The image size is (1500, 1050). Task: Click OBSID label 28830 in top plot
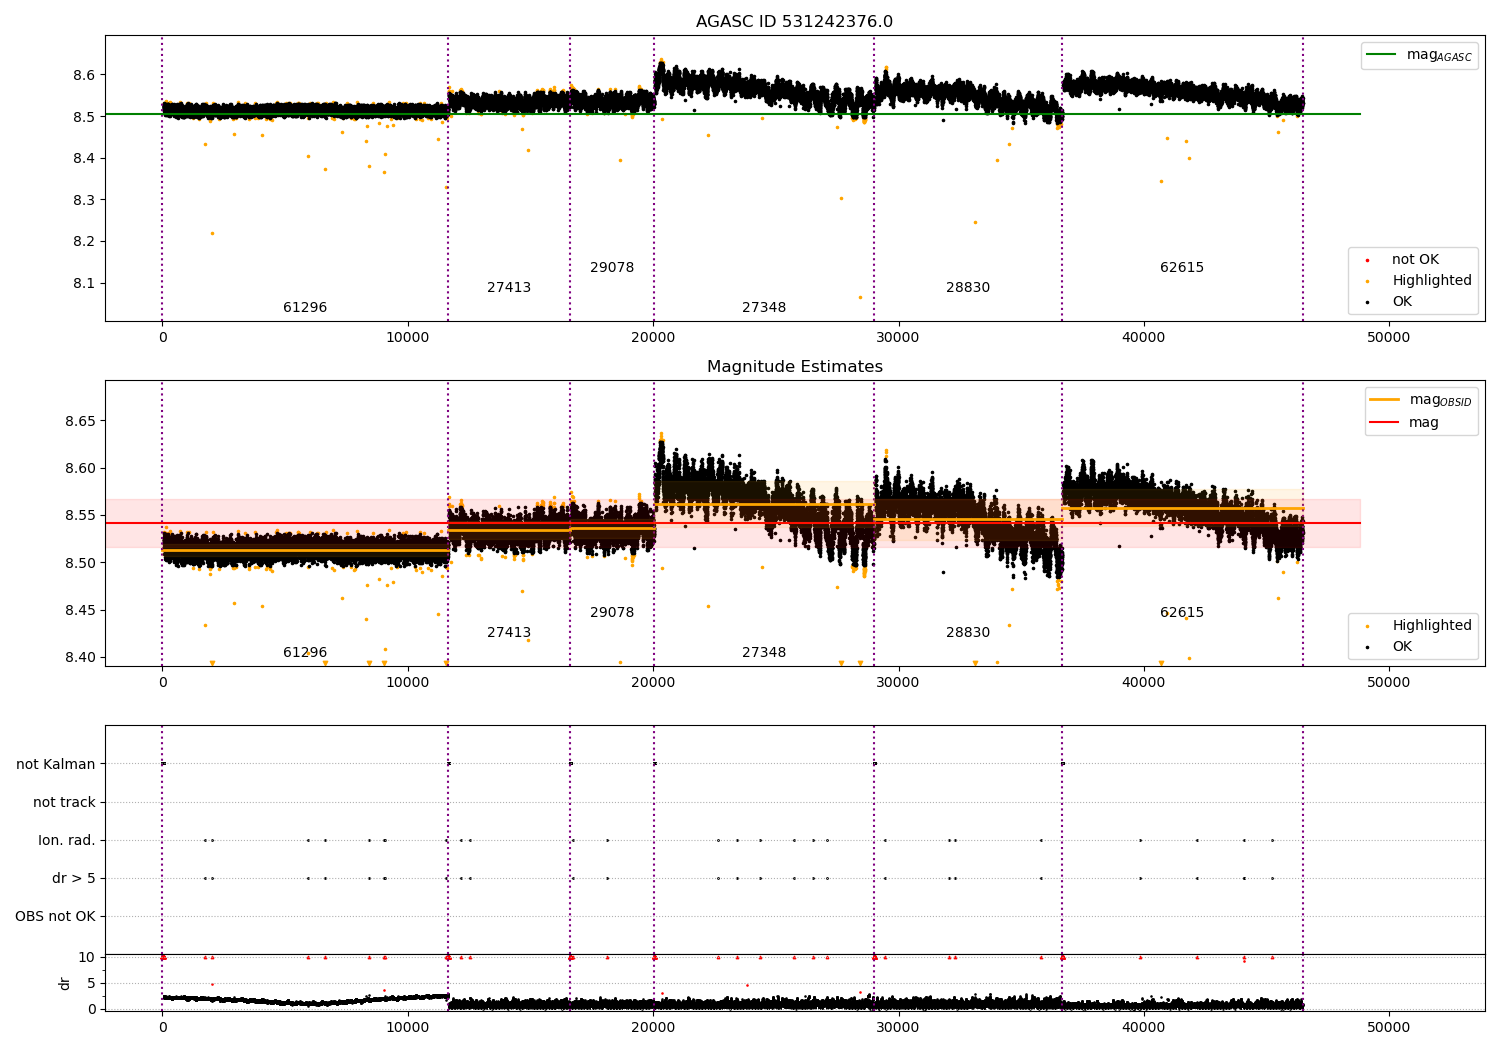968,288
